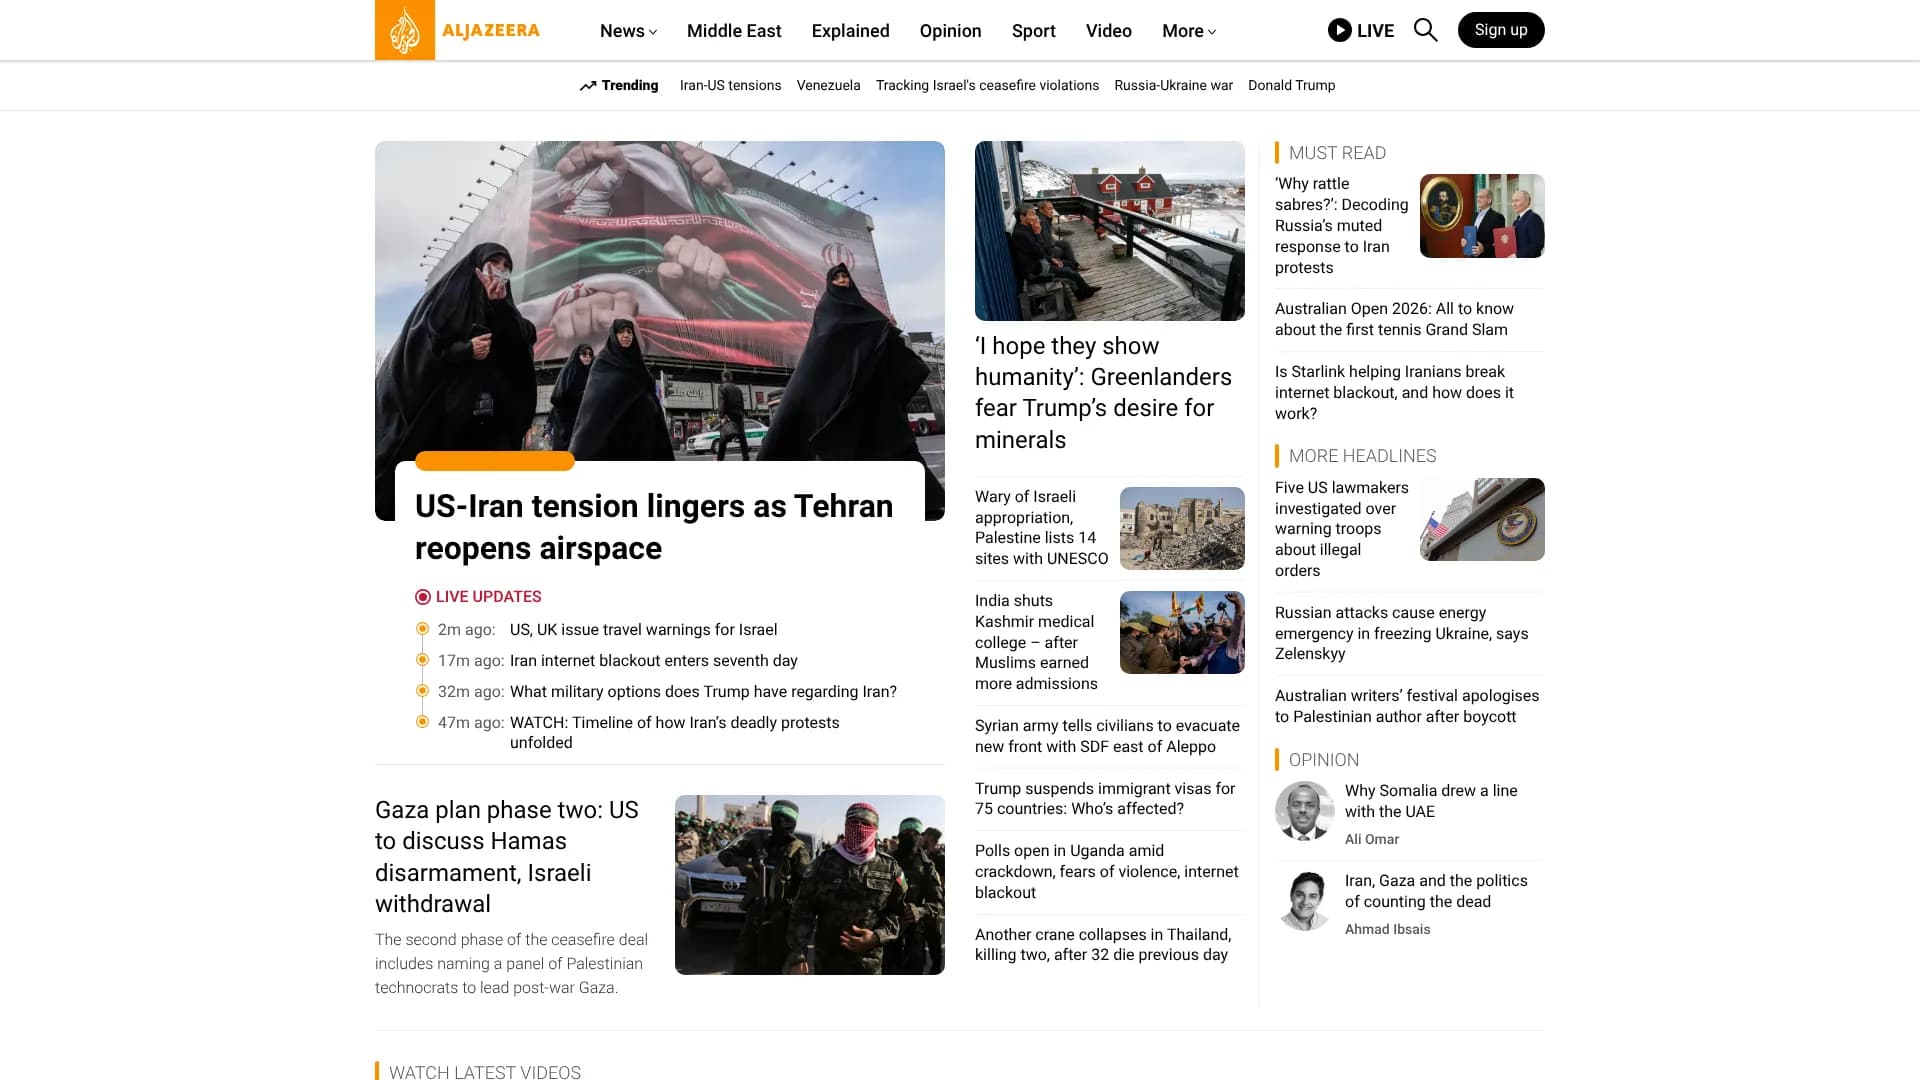Open the Middle East menu item
The image size is (1920, 1080).
734,31
